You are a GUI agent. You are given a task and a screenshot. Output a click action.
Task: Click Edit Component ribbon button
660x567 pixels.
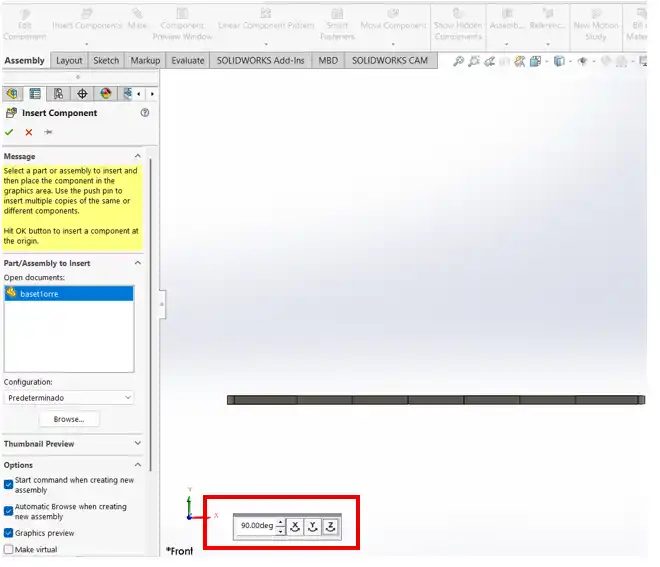pos(24,24)
